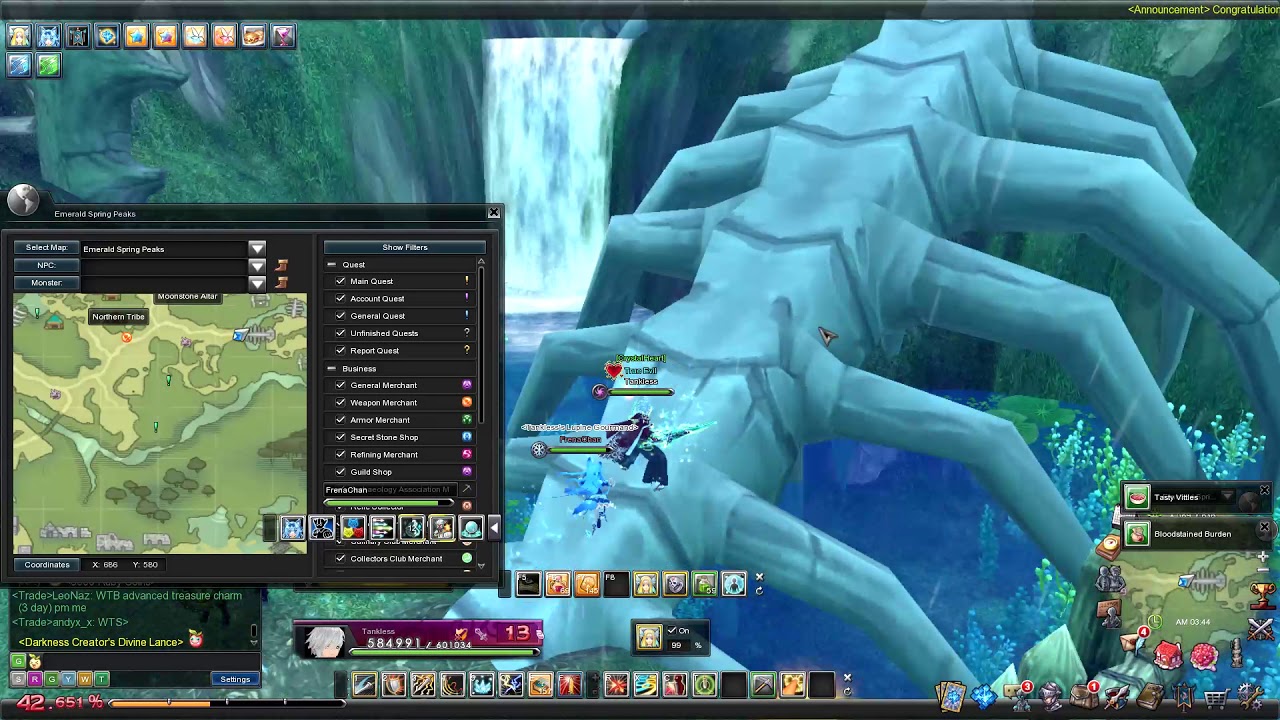This screenshot has width=1280, height=720.
Task: Uncheck the Account Quest filter
Action: (340, 298)
